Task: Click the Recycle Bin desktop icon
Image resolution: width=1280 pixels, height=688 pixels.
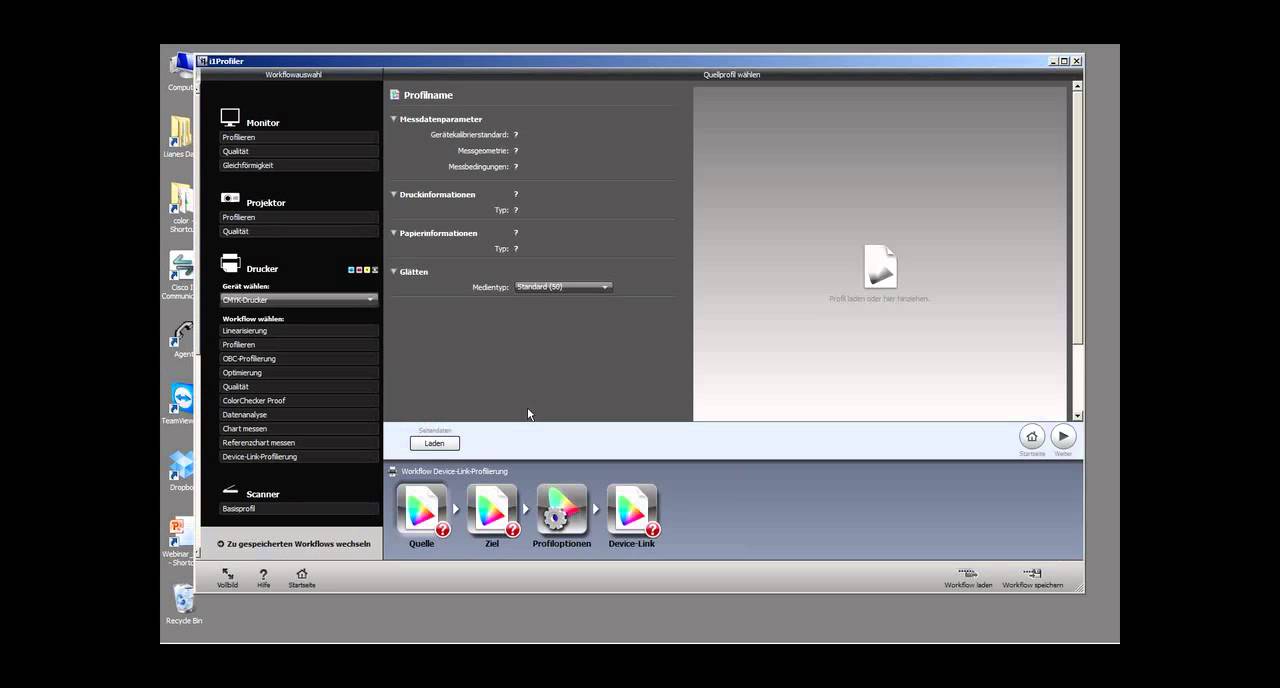Action: [183, 598]
